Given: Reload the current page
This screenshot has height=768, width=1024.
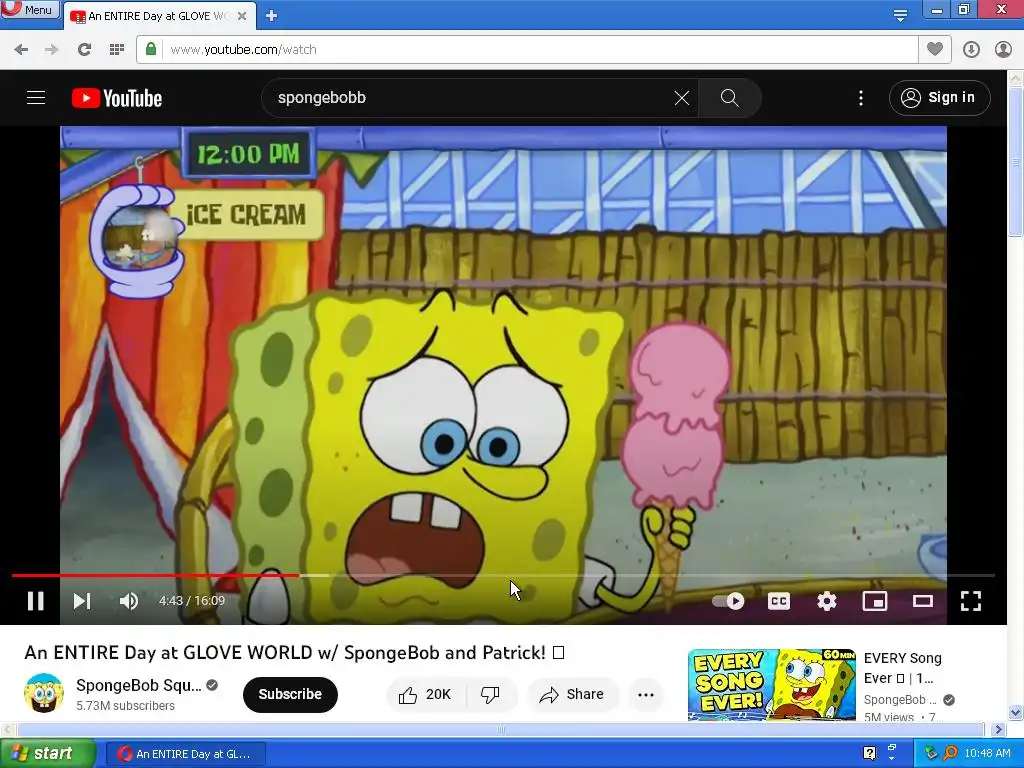Looking at the screenshot, I should pyautogui.click(x=84, y=50).
